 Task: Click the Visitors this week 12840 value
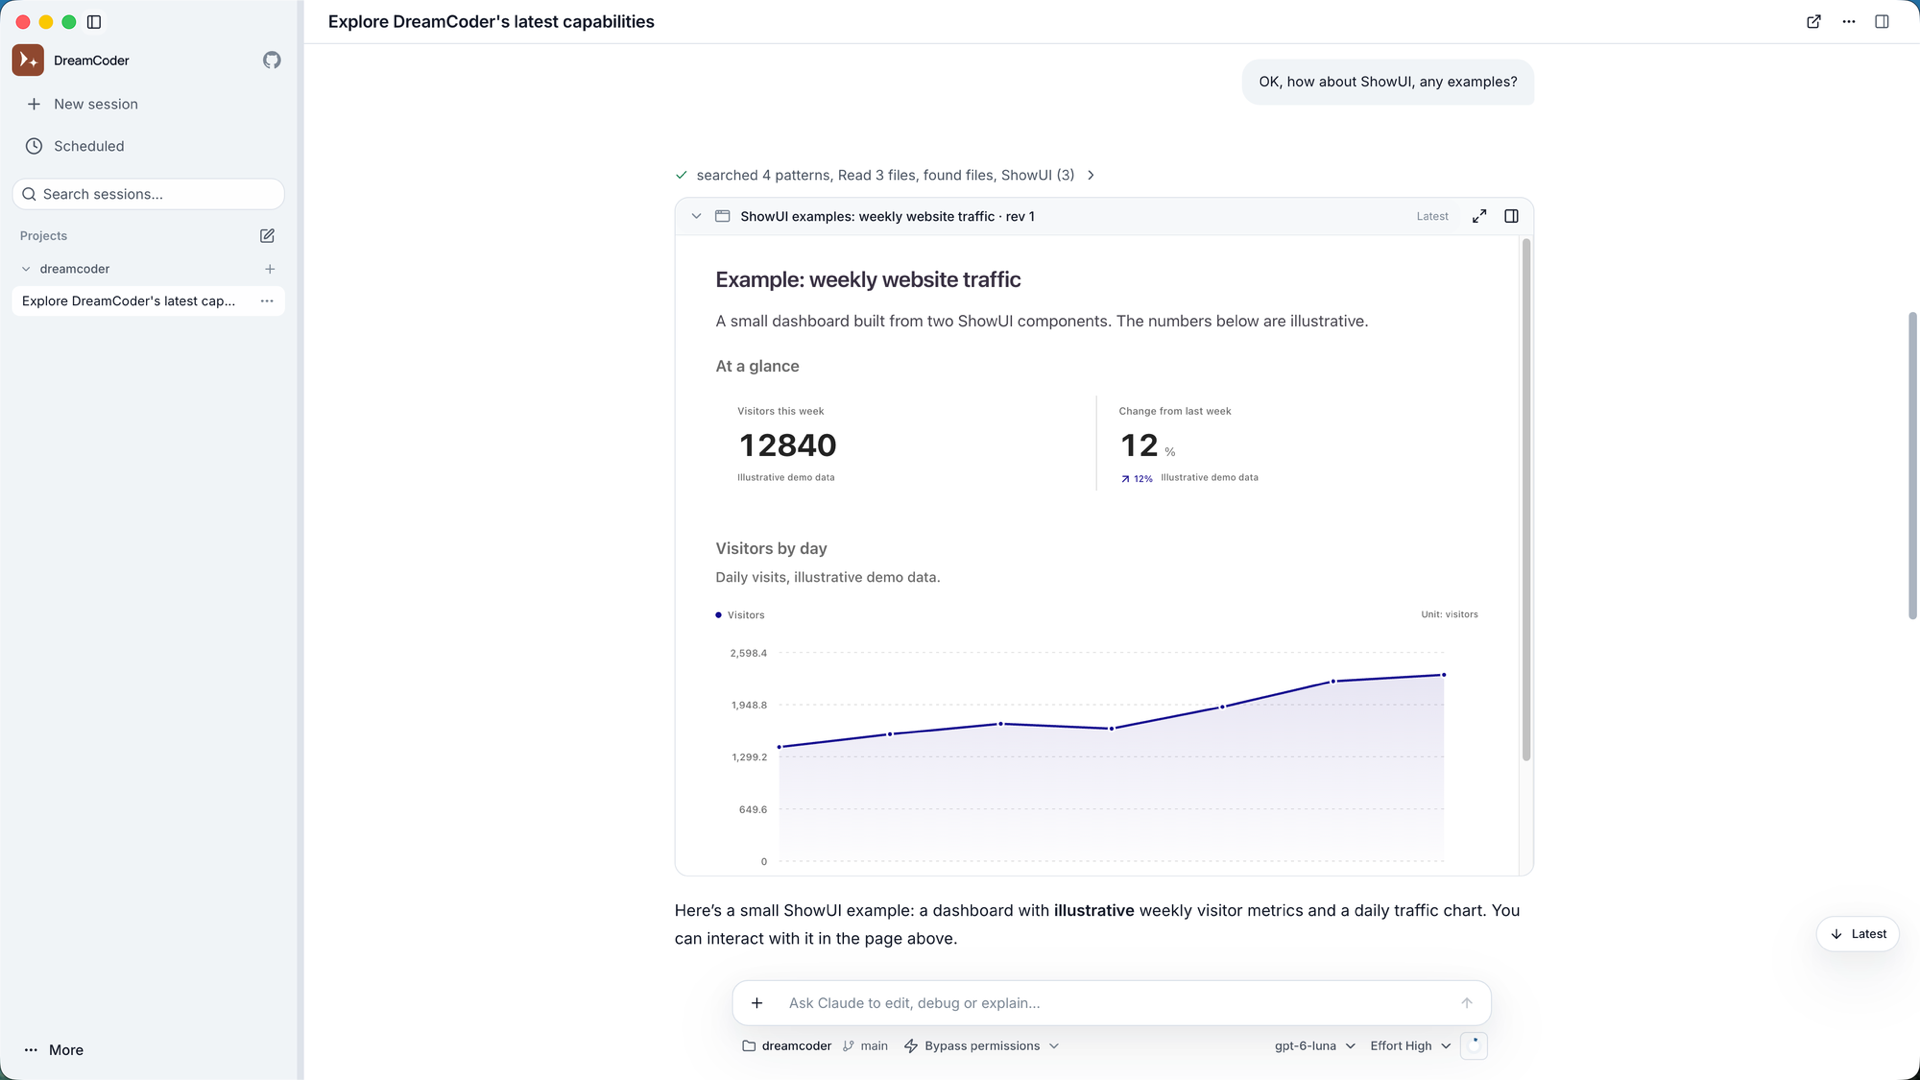[787, 445]
